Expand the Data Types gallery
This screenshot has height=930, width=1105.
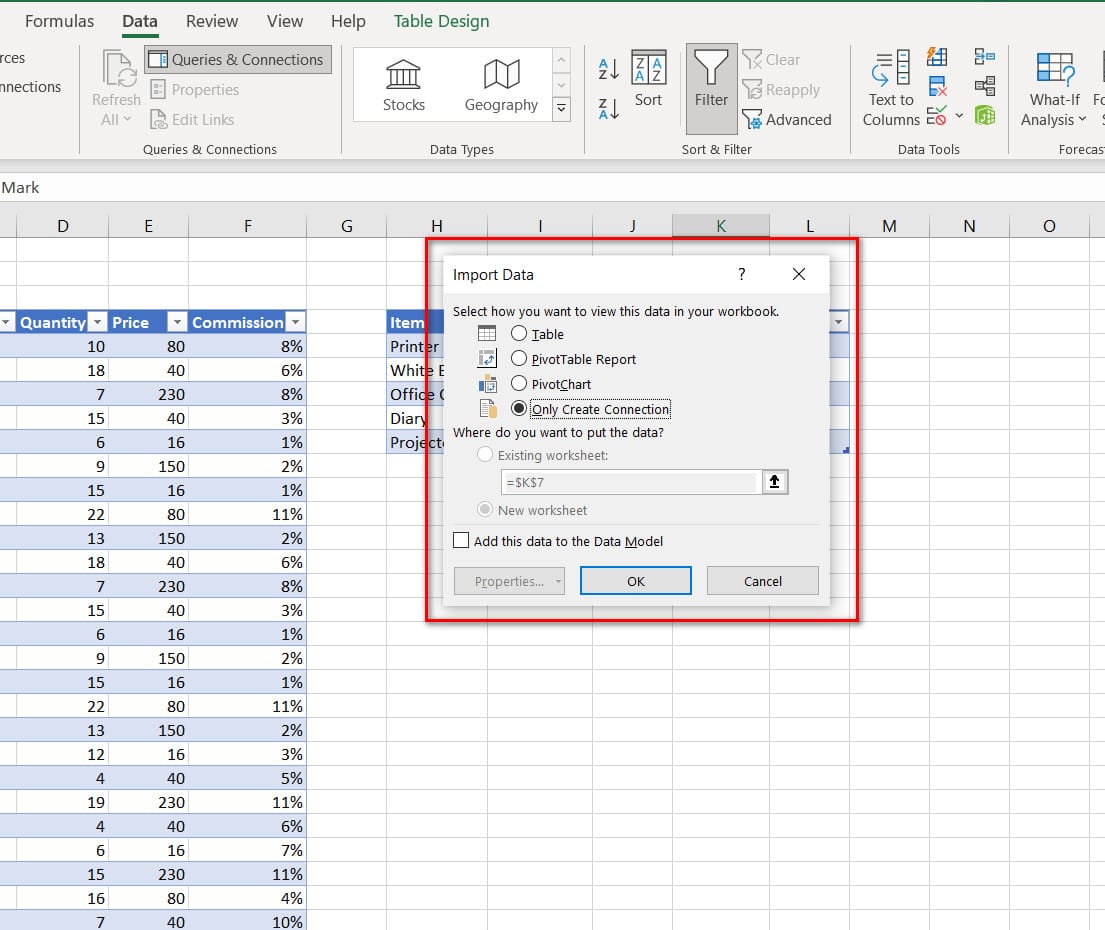pyautogui.click(x=561, y=108)
